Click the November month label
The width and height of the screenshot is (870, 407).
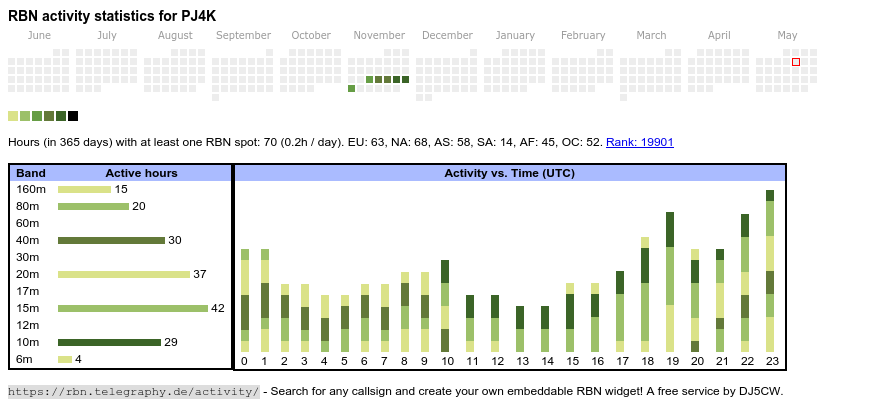(379, 35)
